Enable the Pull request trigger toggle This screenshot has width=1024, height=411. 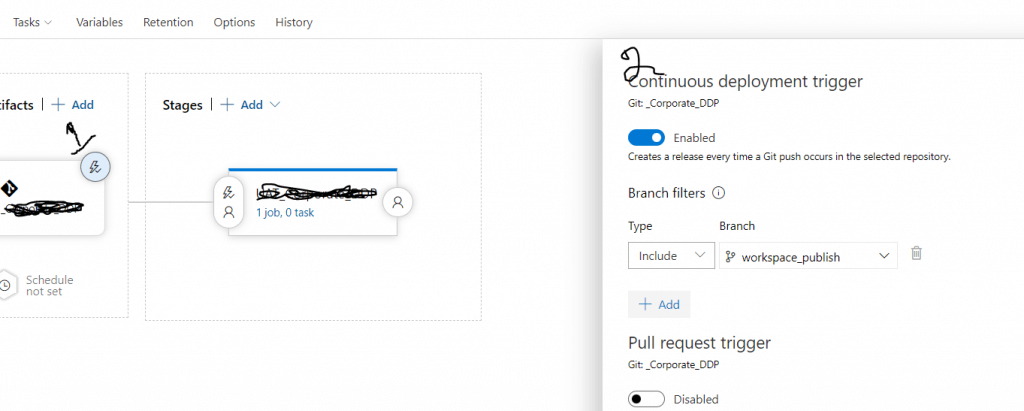pyautogui.click(x=646, y=399)
